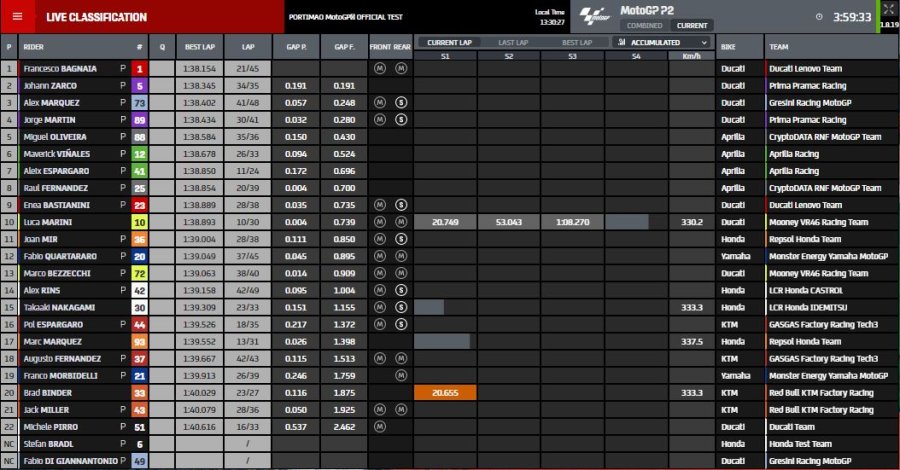Select rider Stefan BRADL
The image size is (900, 470).
[x=48, y=444]
